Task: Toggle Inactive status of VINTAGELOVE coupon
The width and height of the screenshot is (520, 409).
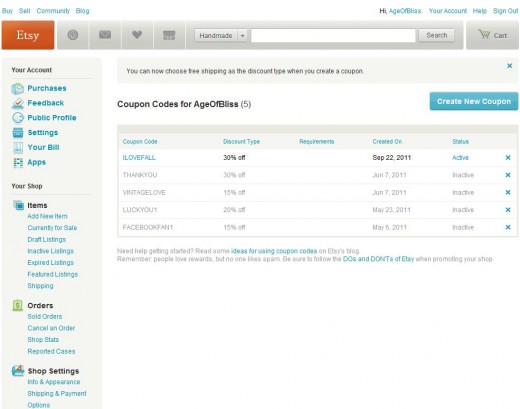Action: pyautogui.click(x=463, y=192)
